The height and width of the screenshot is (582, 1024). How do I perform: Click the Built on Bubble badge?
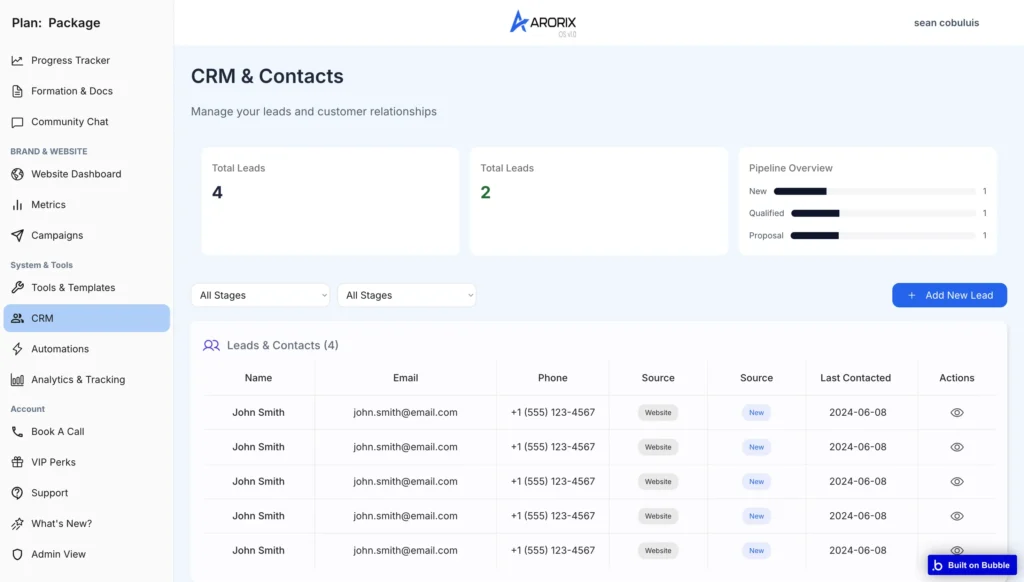972,565
